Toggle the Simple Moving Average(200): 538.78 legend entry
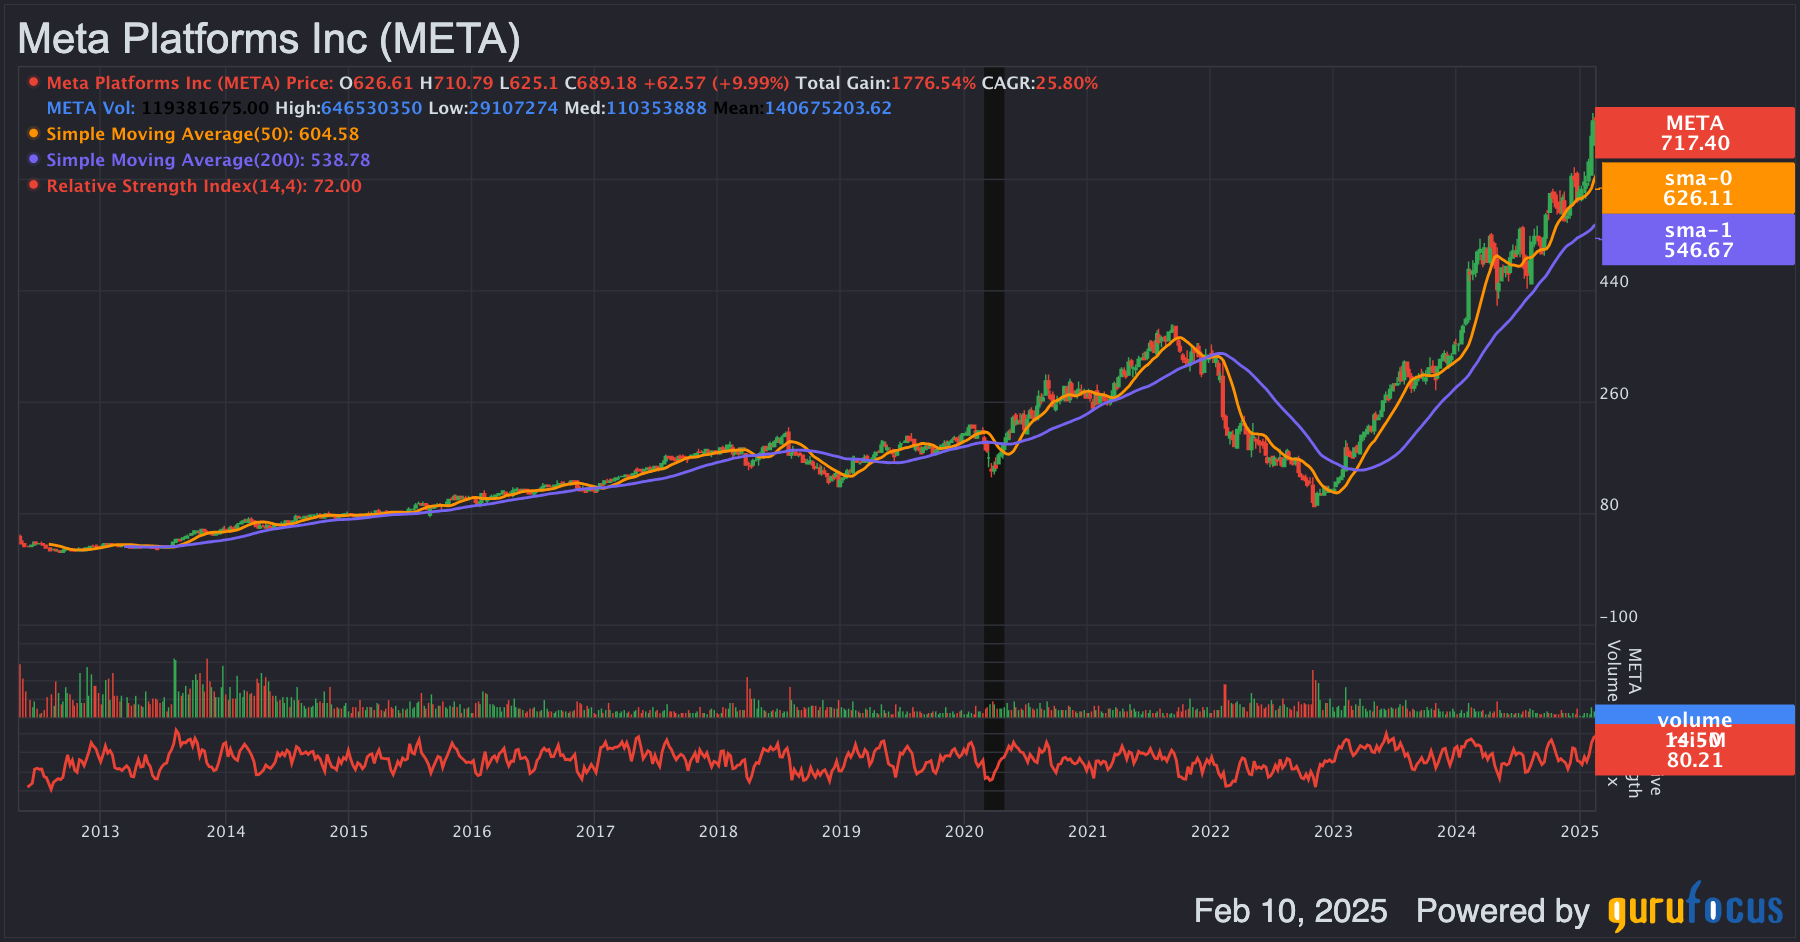 [x=208, y=160]
